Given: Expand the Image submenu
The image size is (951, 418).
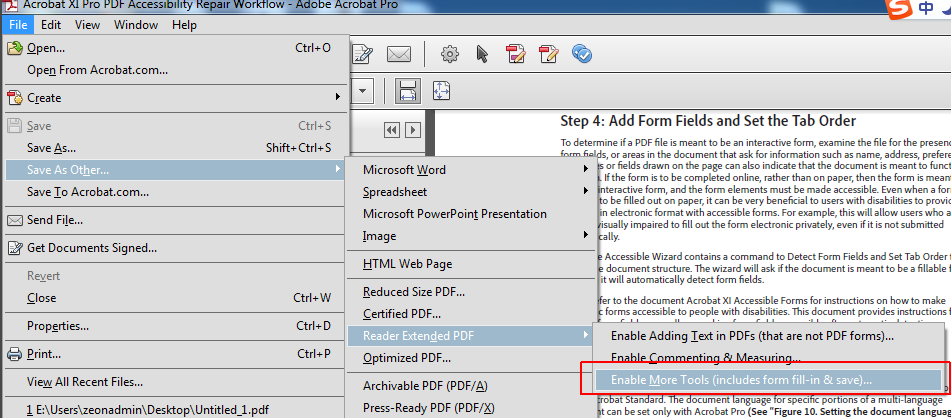Looking at the screenshot, I should pos(471,235).
